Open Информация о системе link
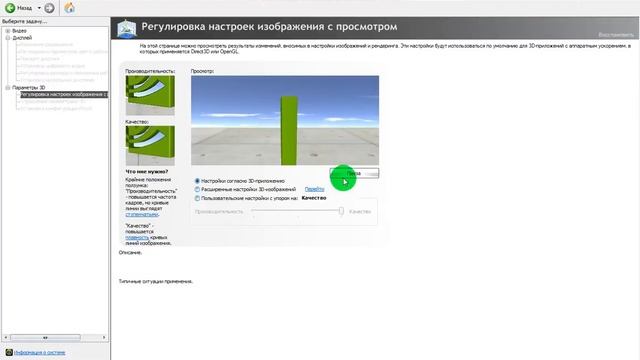The width and height of the screenshot is (640, 360). (x=40, y=352)
